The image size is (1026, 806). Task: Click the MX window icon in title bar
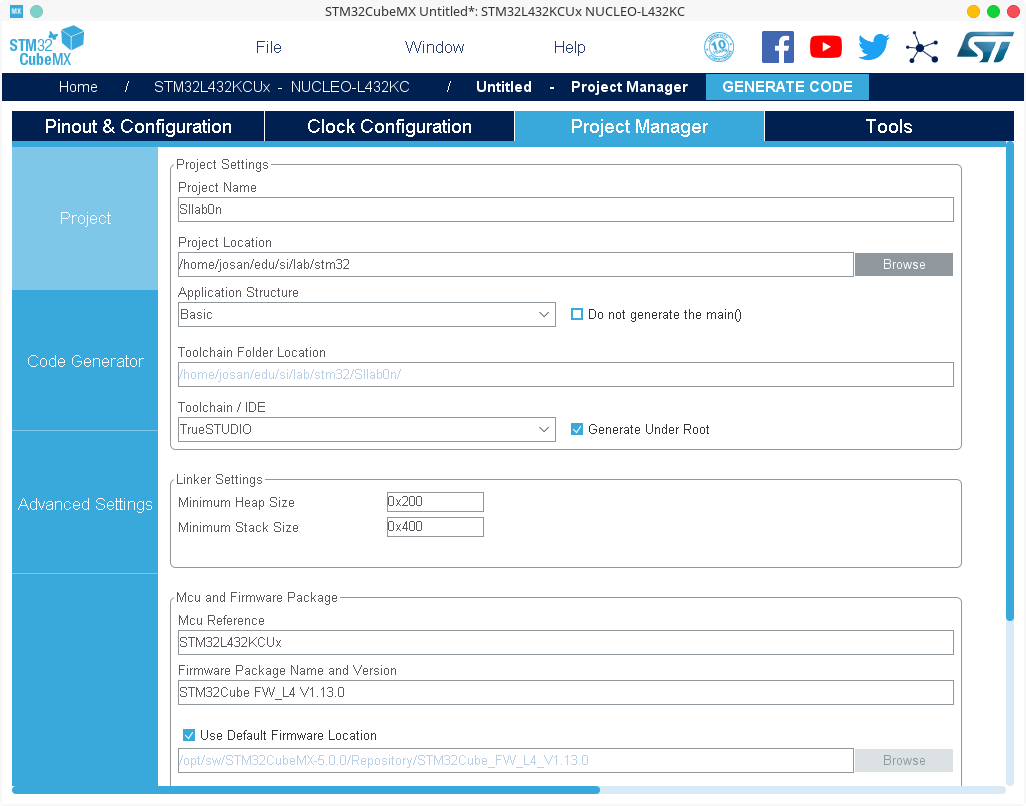pyautogui.click(x=16, y=11)
